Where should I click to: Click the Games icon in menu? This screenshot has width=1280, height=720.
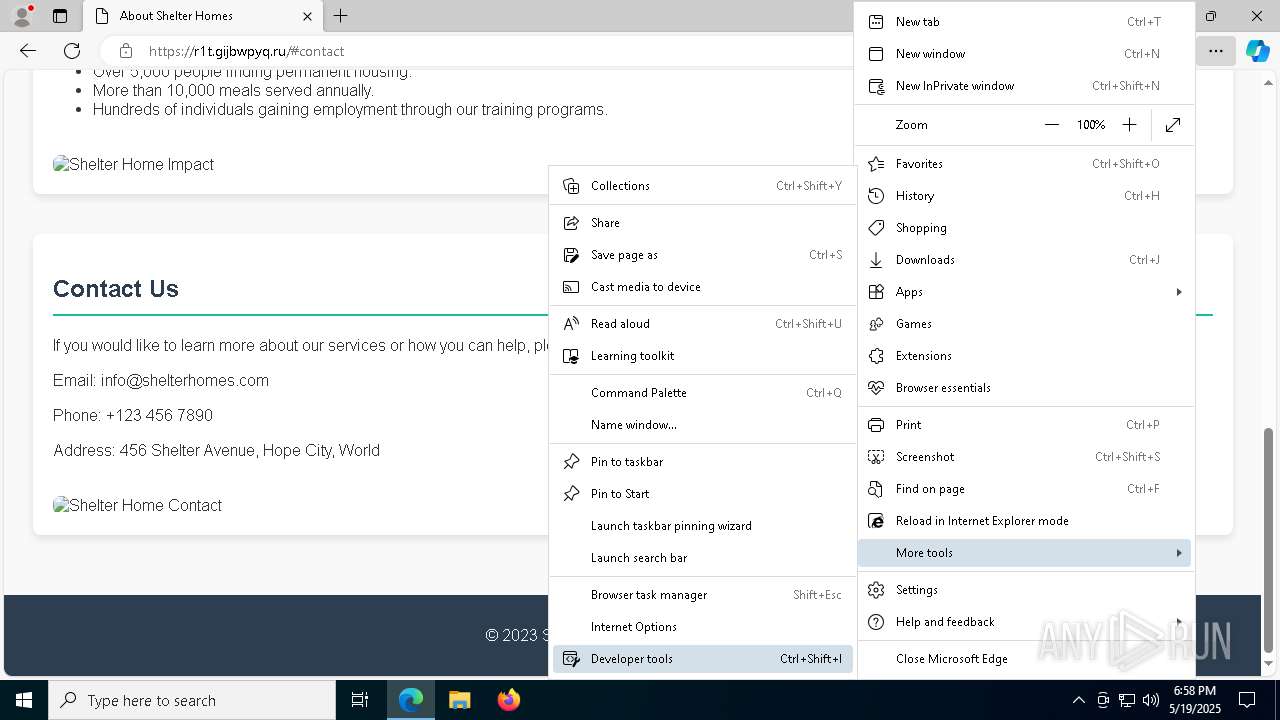tap(876, 324)
